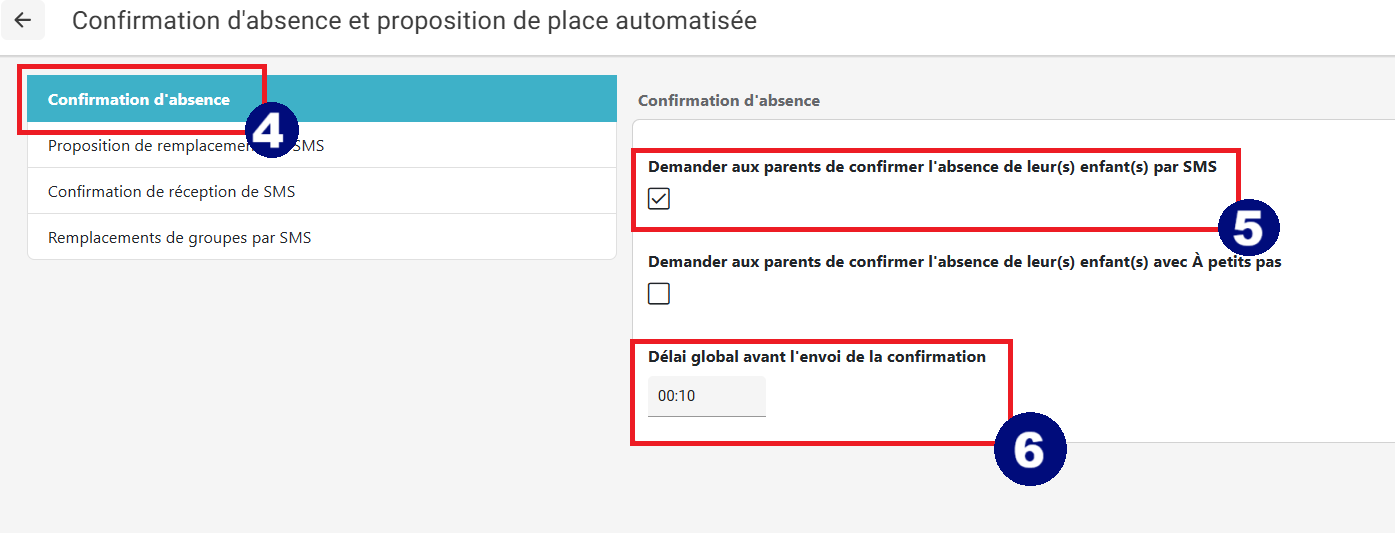Select the Confirmation d'absence sidebar tab
This screenshot has height=533, width=1395.
[322, 99]
